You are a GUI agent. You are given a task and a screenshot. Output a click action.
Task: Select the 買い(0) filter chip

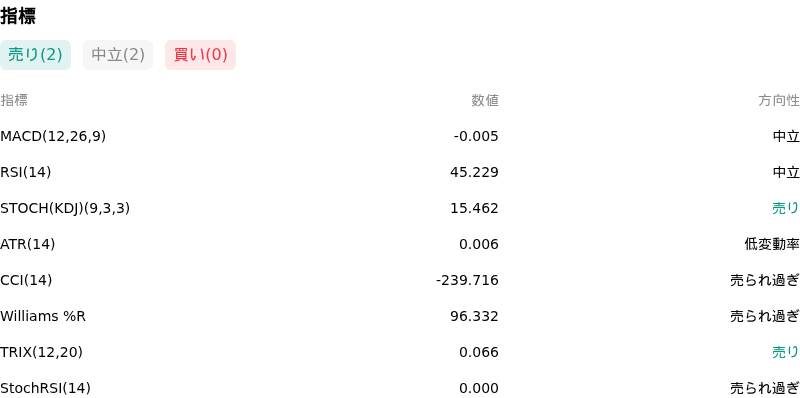pos(201,55)
